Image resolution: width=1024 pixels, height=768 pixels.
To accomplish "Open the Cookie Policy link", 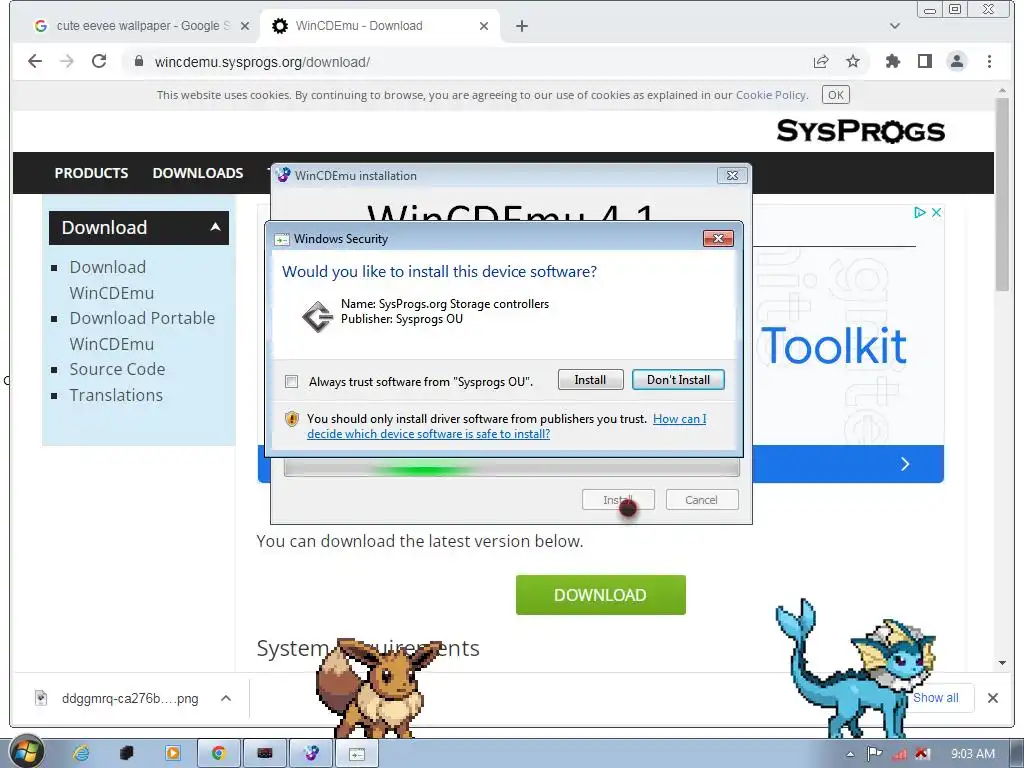I will point(771,95).
